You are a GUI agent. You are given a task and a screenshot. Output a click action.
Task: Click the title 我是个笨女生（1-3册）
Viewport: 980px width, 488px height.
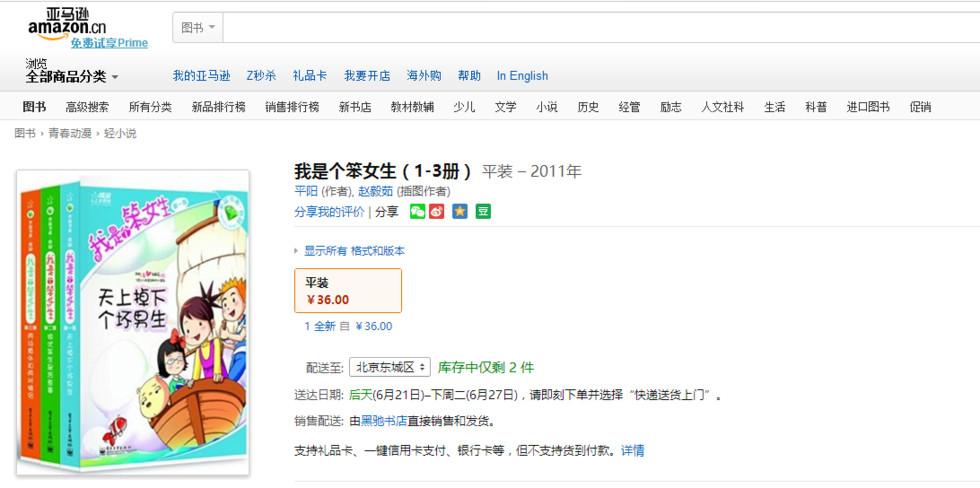[x=383, y=171]
